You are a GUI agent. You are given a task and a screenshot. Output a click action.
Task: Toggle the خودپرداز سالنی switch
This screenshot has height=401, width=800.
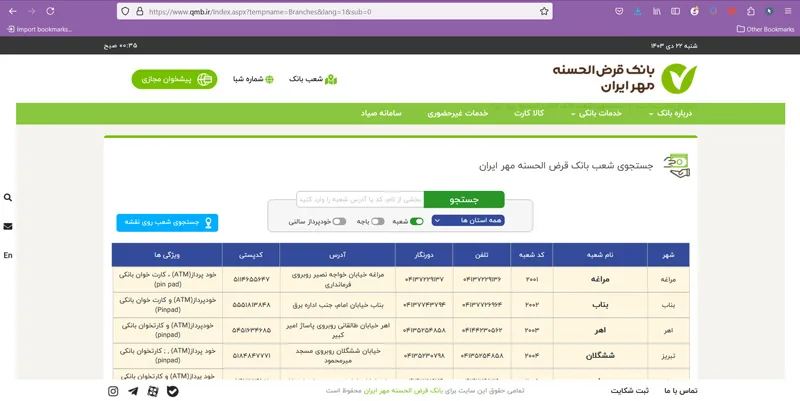[339, 221]
